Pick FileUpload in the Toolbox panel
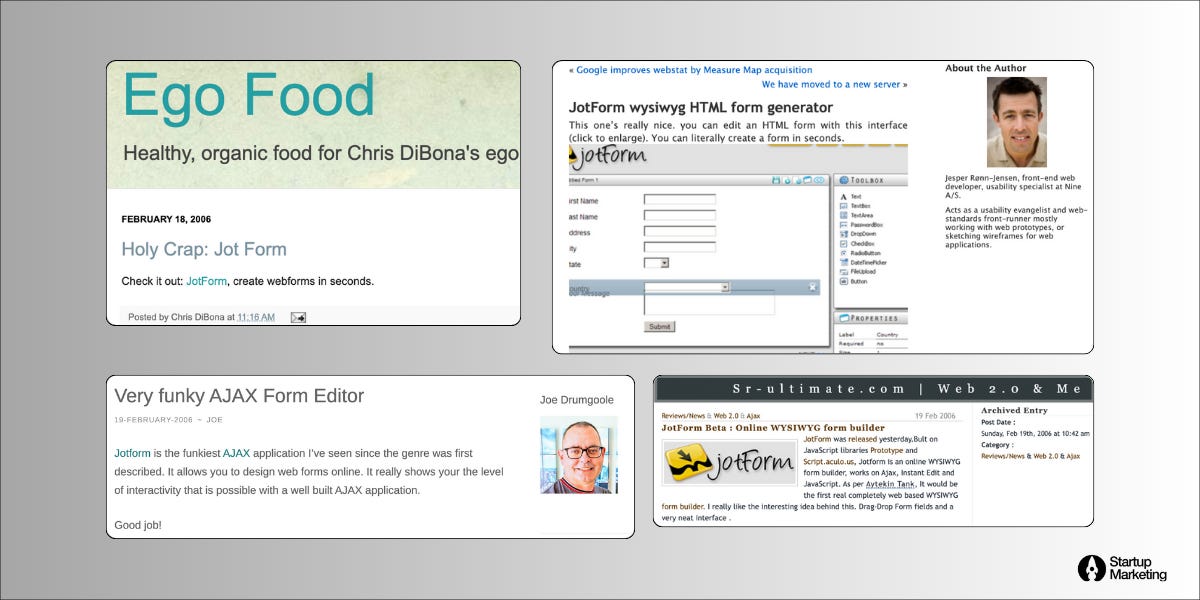The image size is (1200, 600). (x=858, y=272)
